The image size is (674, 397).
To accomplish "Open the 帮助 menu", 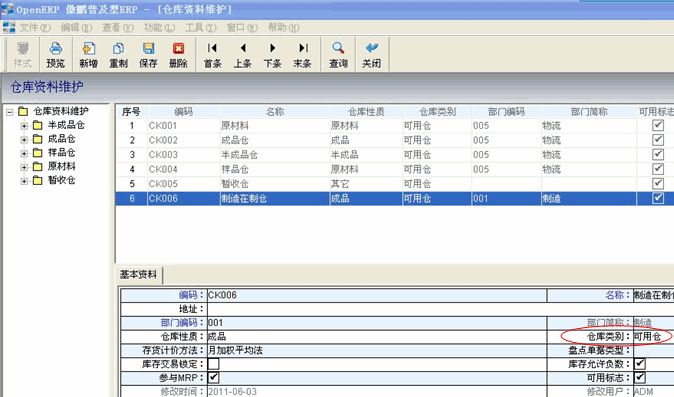I will [283, 28].
